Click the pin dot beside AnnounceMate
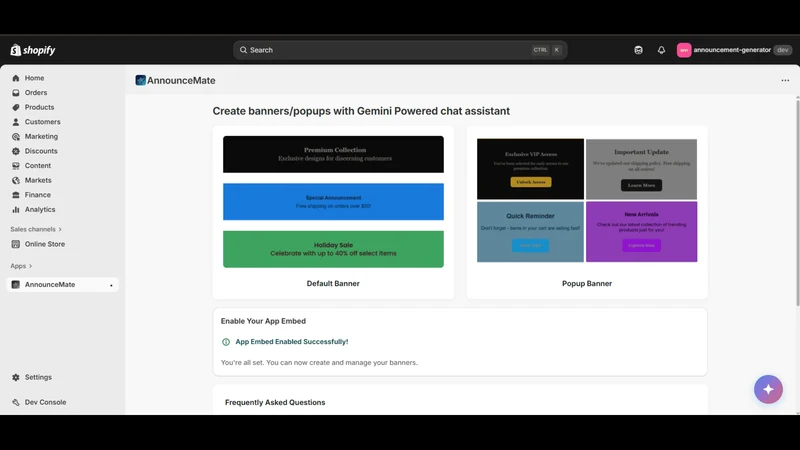Screen dimensions: 800x450 pyautogui.click(x=111, y=285)
